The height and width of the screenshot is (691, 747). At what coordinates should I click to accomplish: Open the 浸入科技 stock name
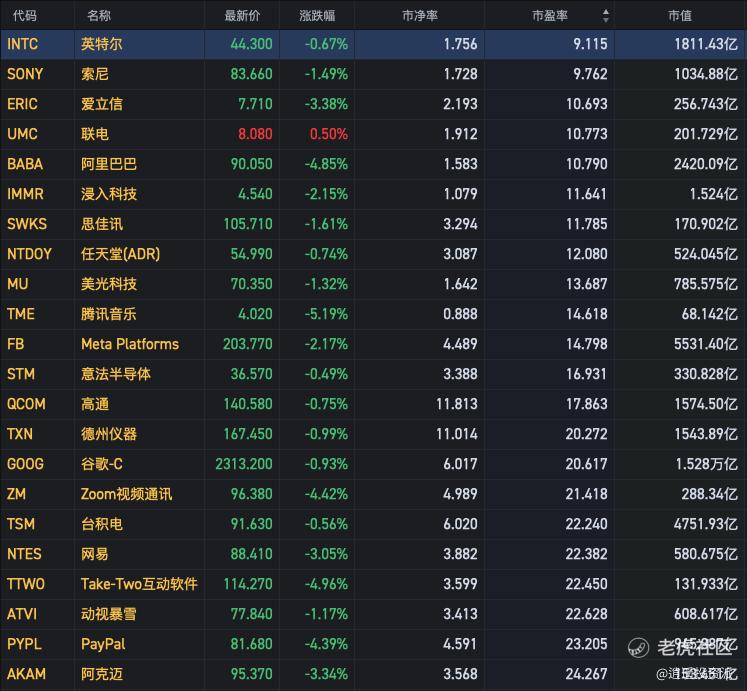pos(109,194)
